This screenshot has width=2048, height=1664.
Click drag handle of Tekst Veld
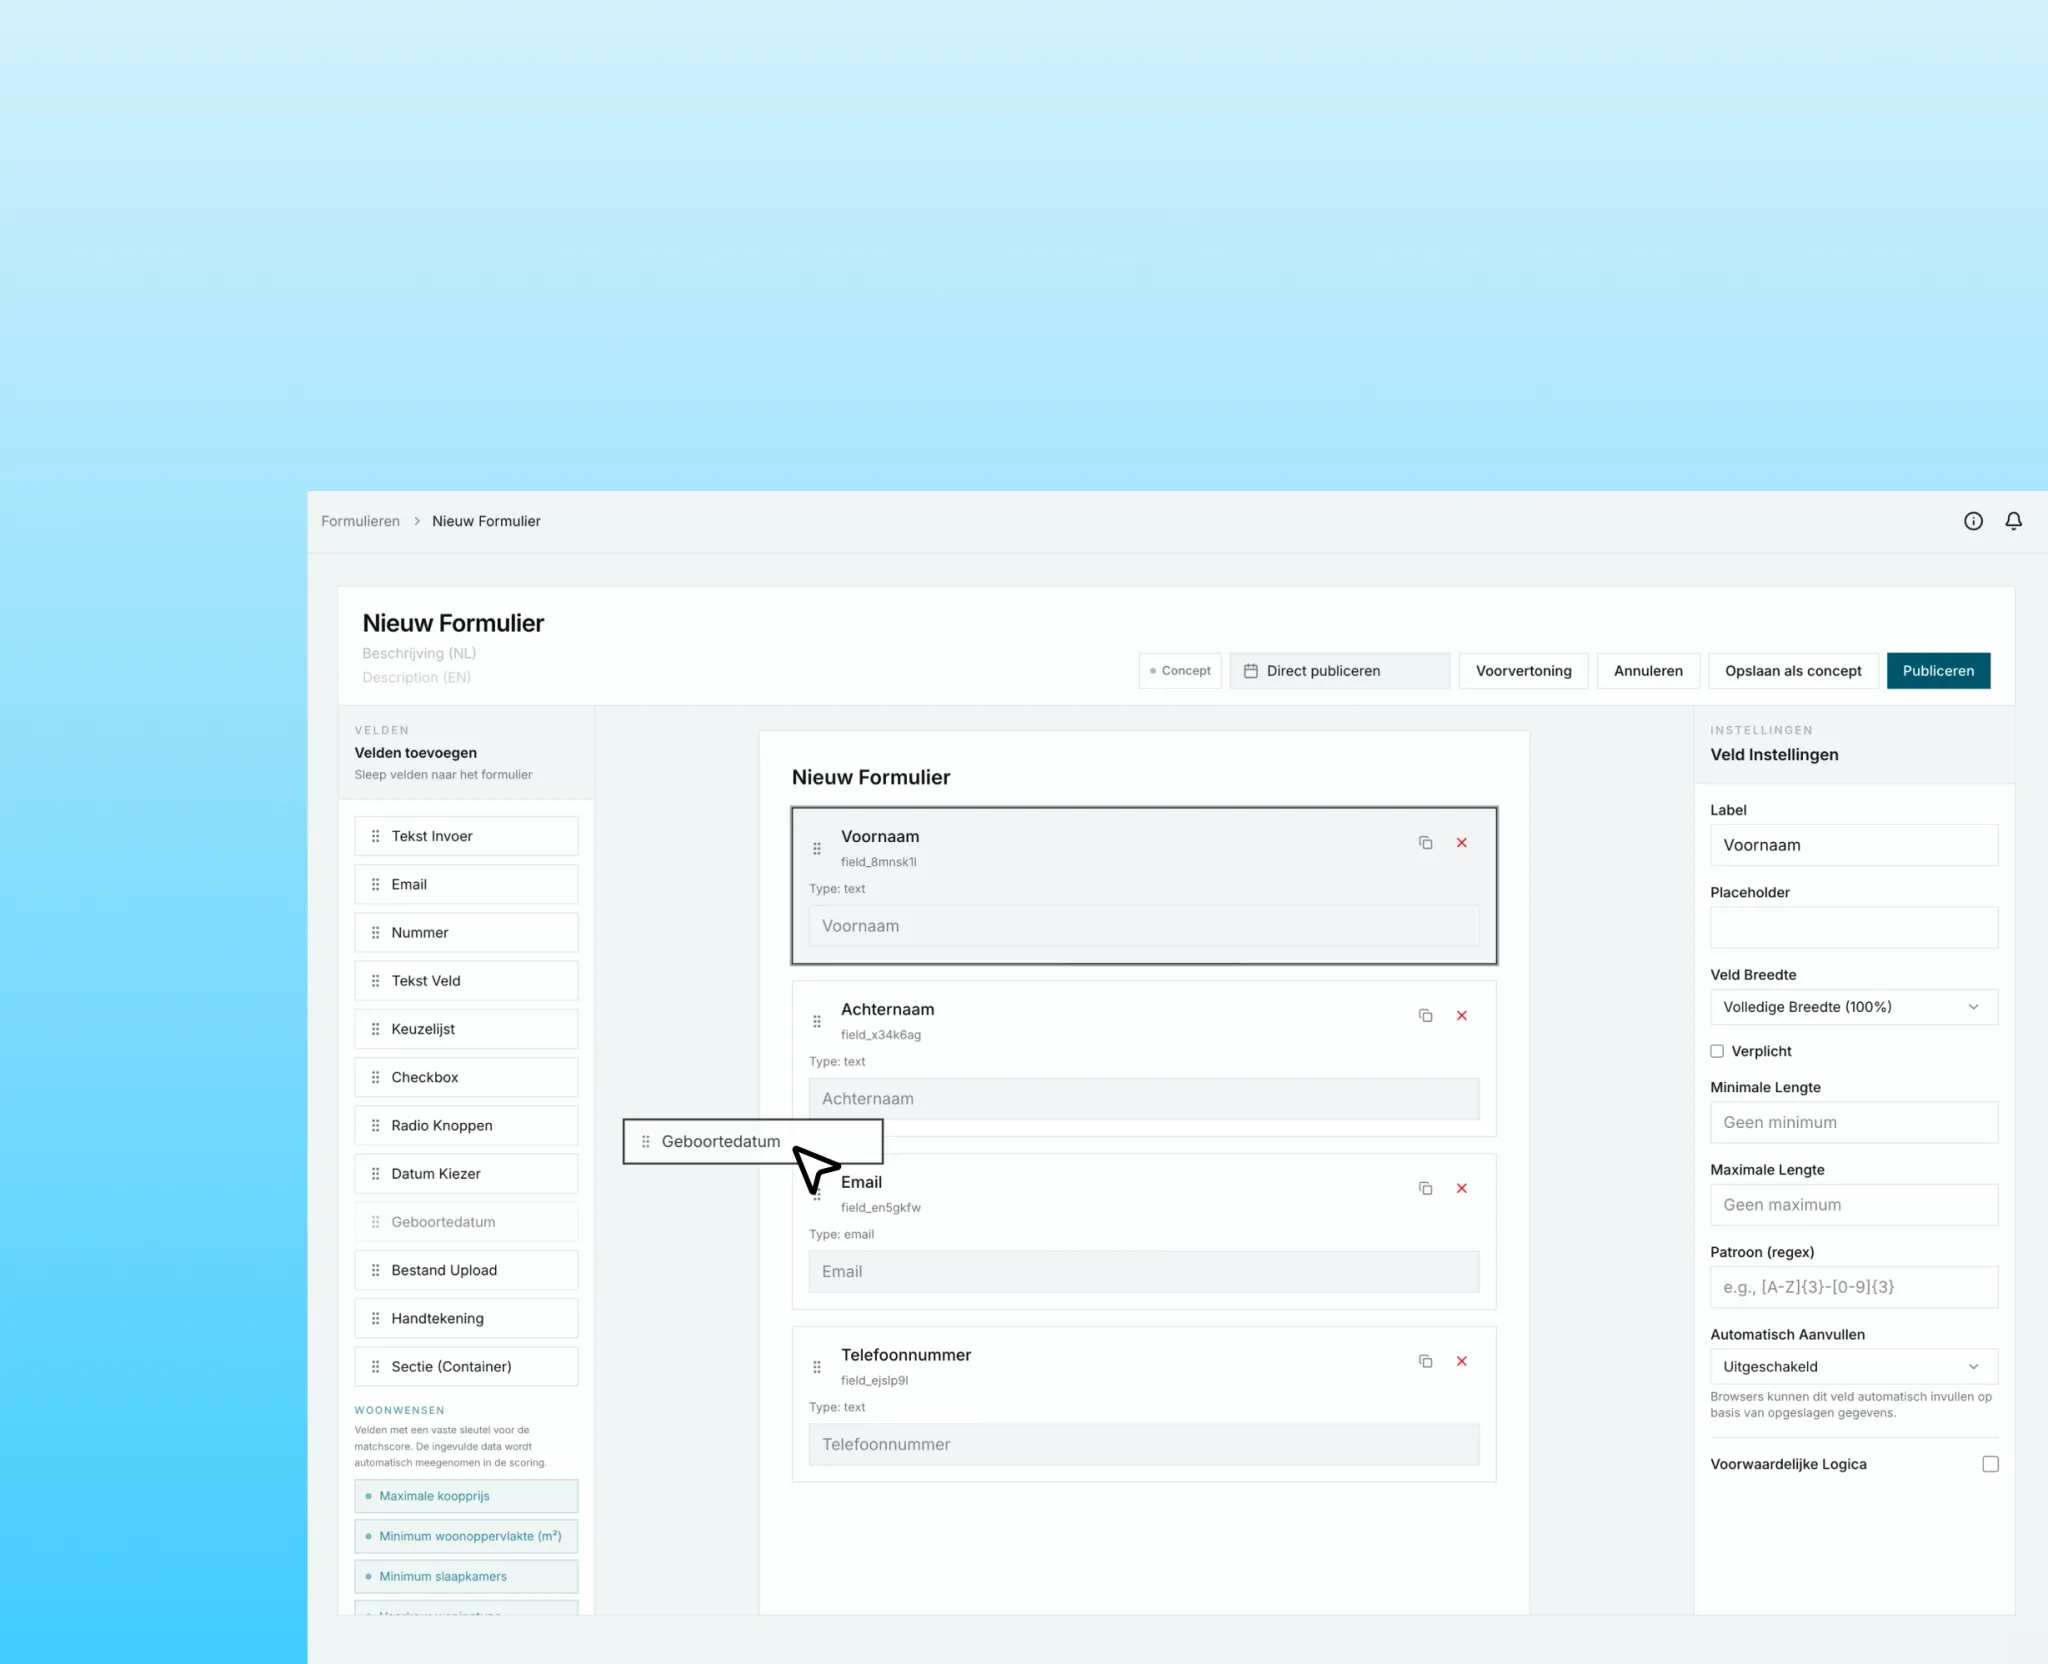pos(375,981)
